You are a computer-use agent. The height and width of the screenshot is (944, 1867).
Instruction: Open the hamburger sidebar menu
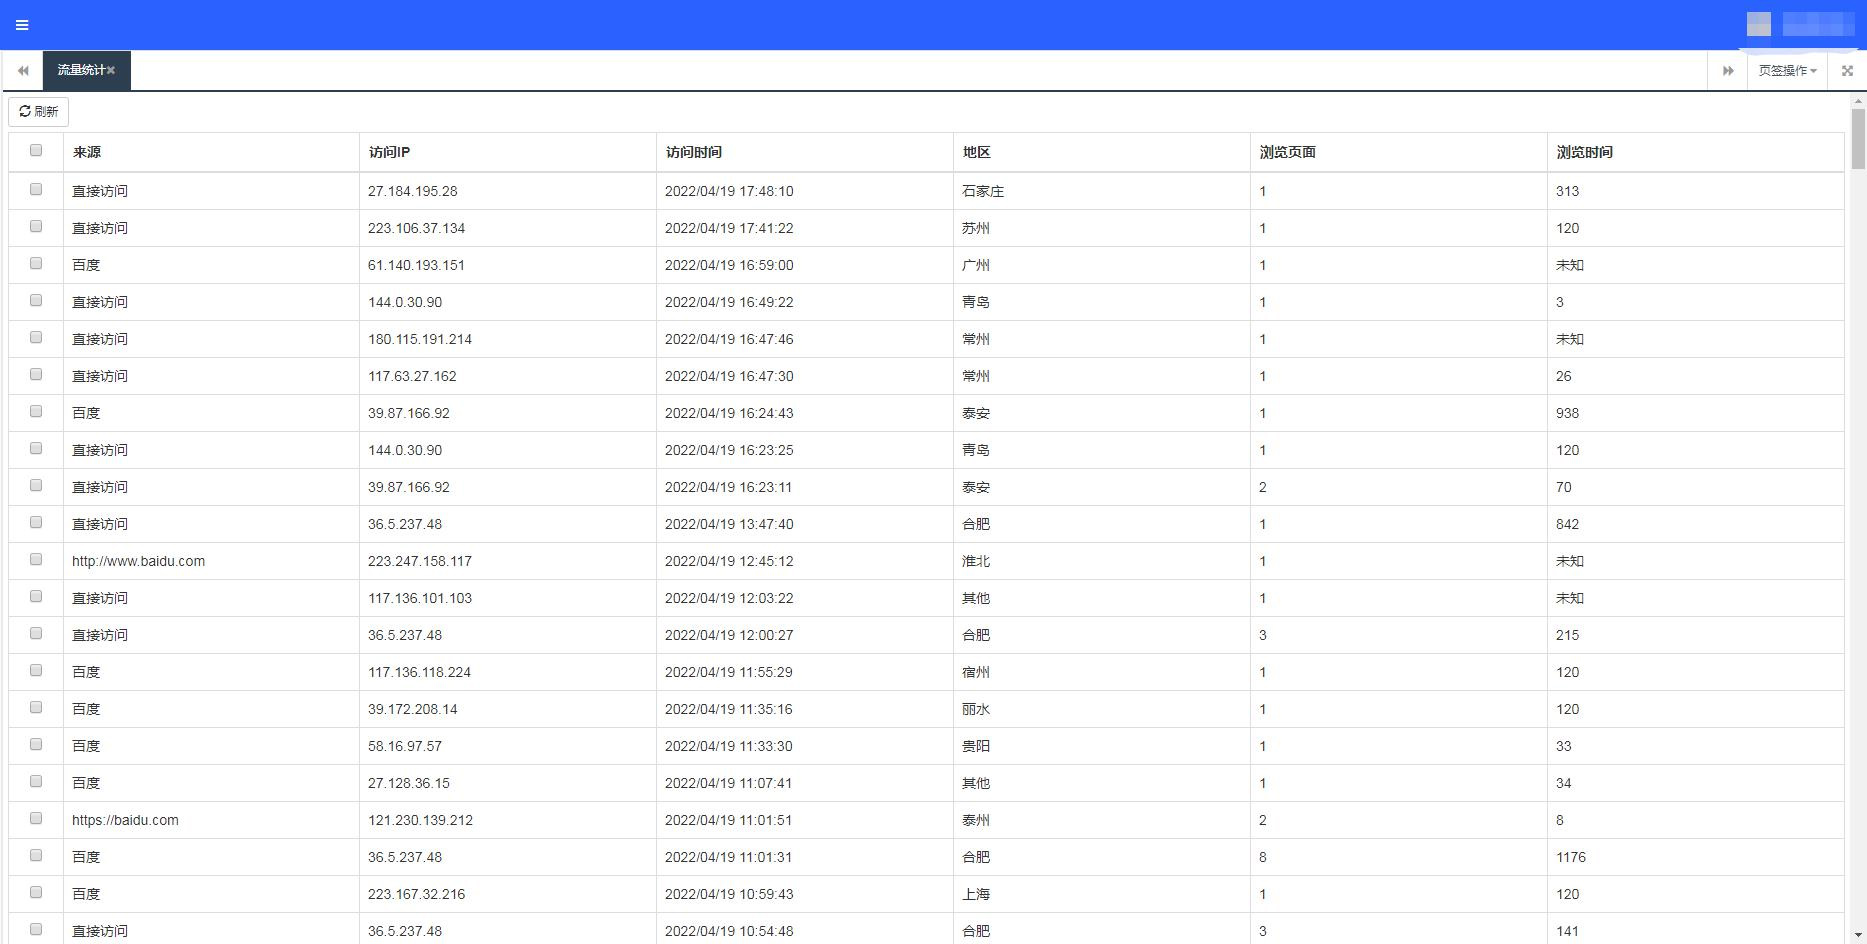tap(22, 25)
